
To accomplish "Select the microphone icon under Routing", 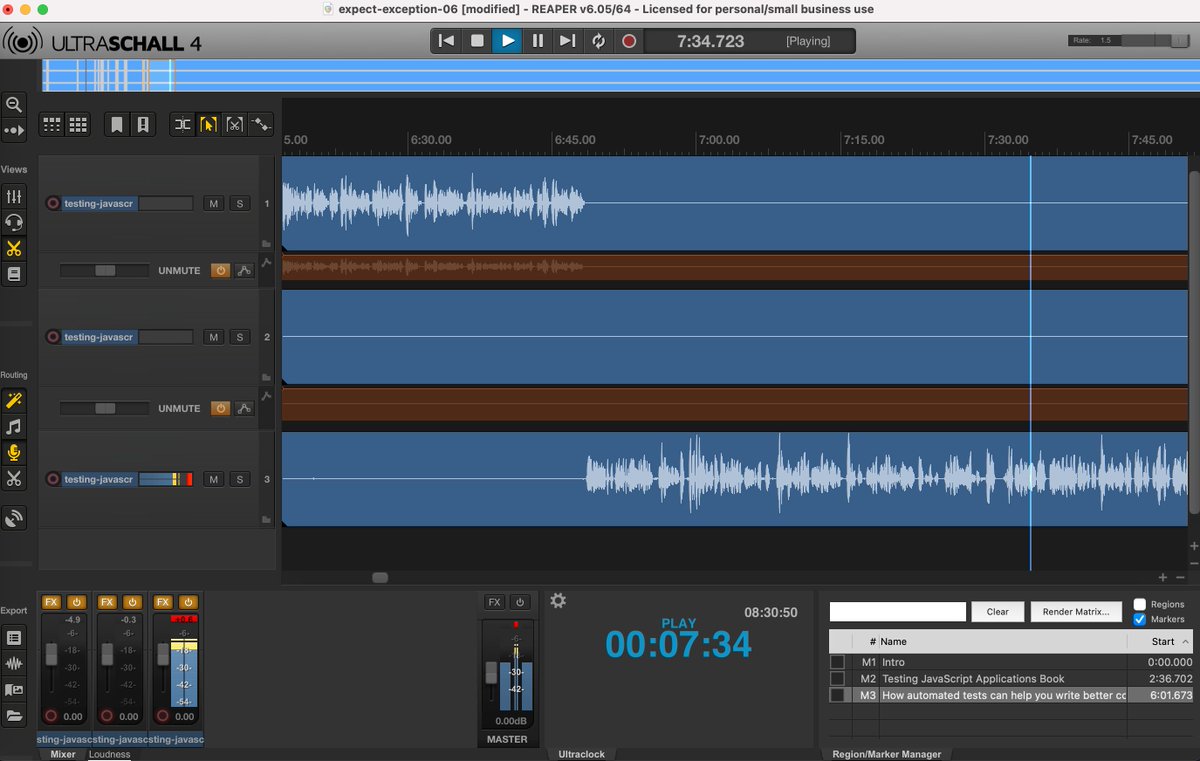I will [14, 453].
